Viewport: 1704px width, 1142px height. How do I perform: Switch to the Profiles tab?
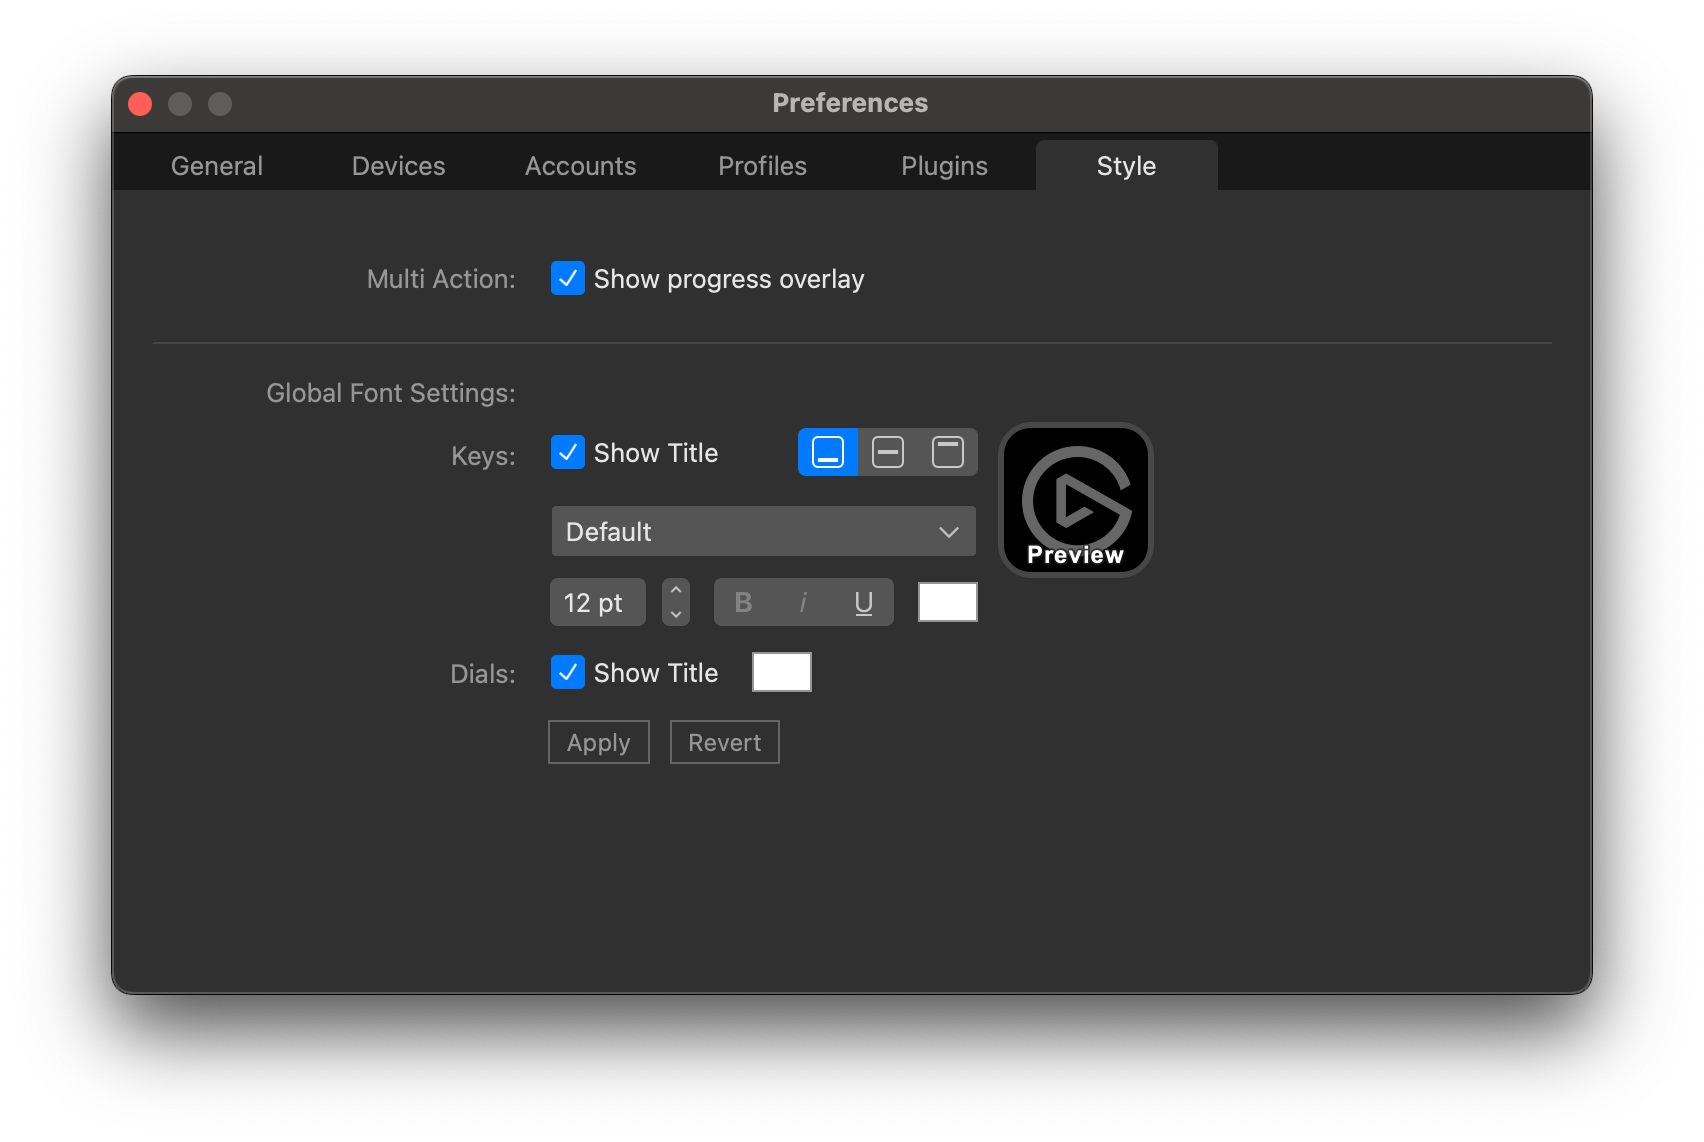pyautogui.click(x=763, y=166)
